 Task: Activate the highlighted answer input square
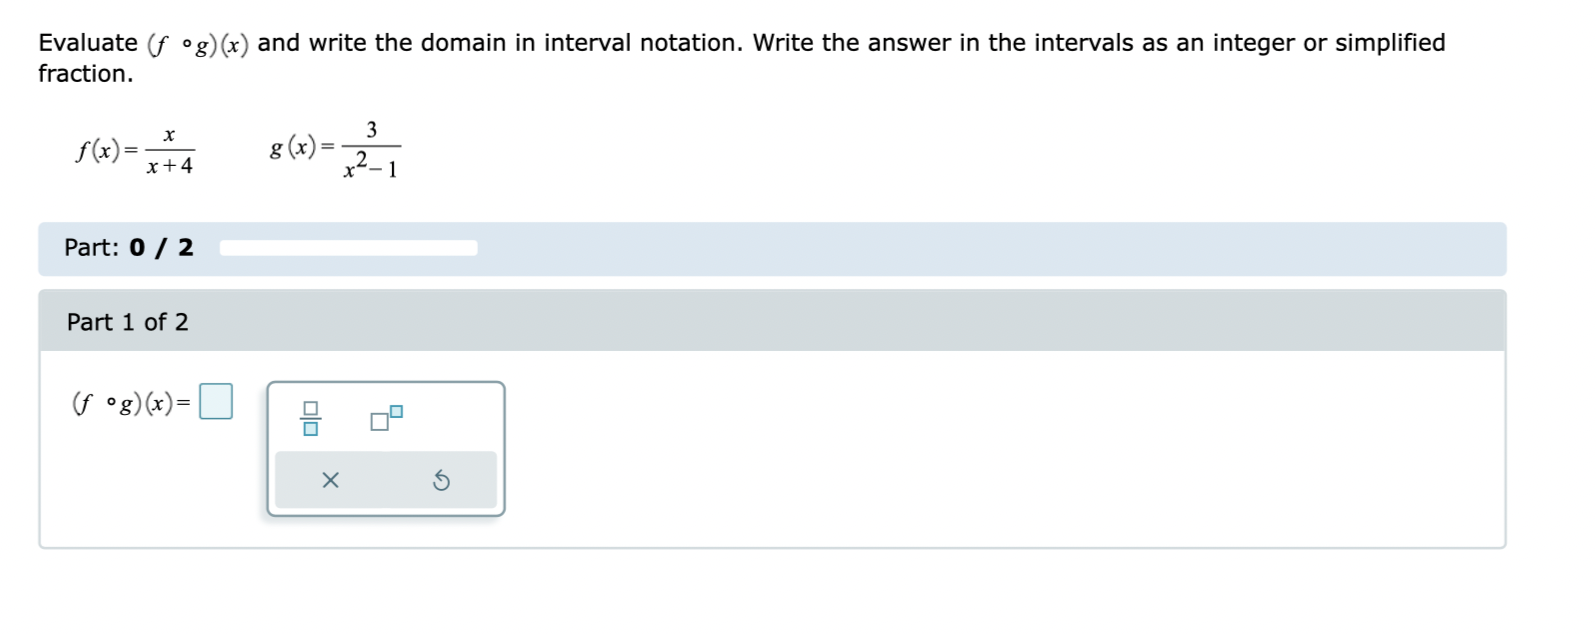click(x=216, y=401)
